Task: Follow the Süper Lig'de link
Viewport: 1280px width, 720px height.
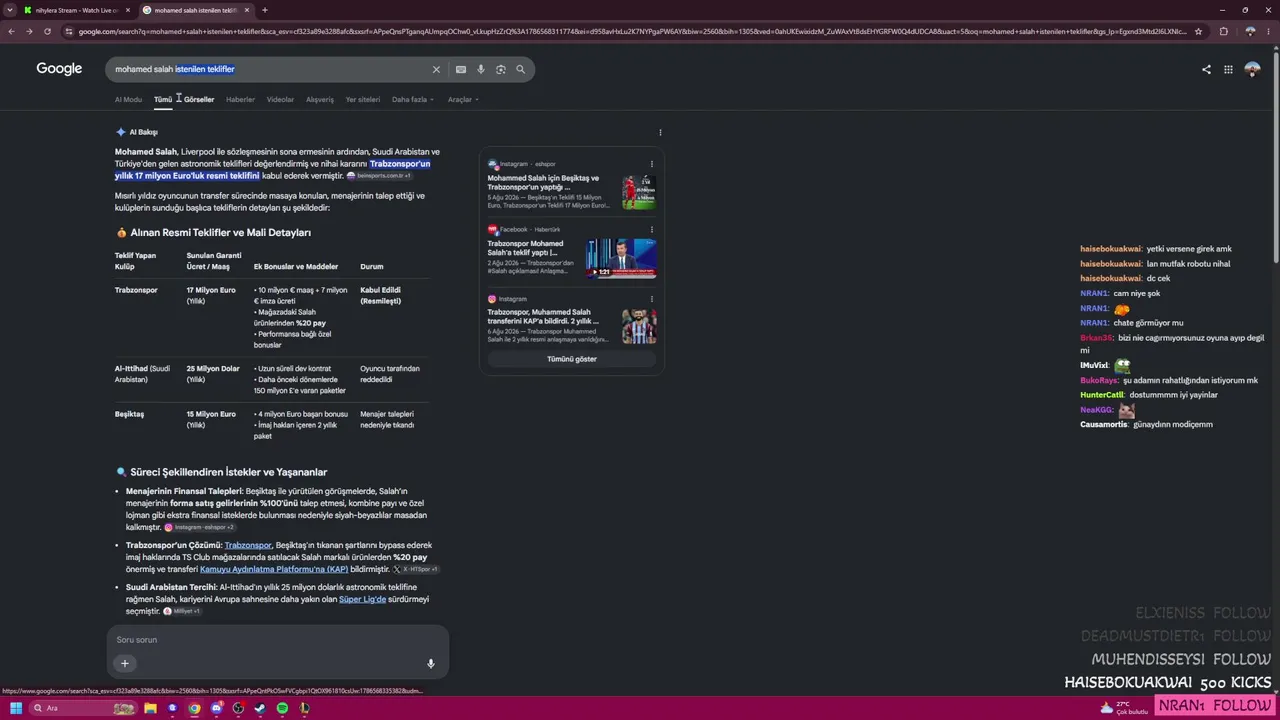Action: [x=362, y=599]
